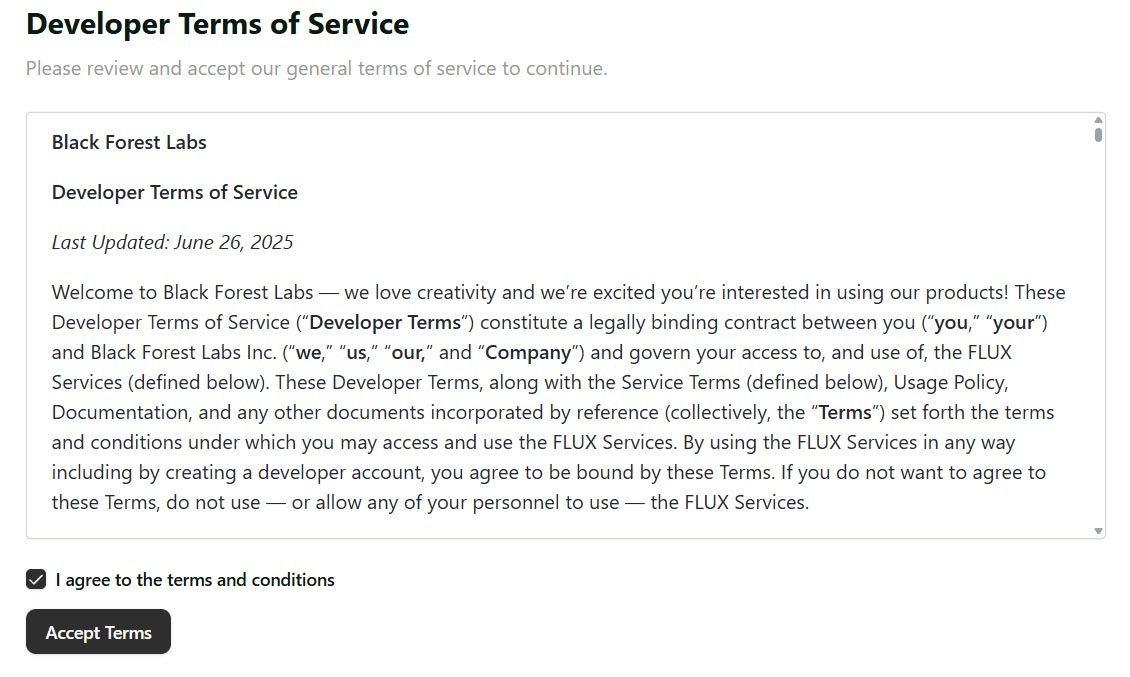Click the bold word "your" in the paragraph
The width and height of the screenshot is (1130, 677).
1014,323
